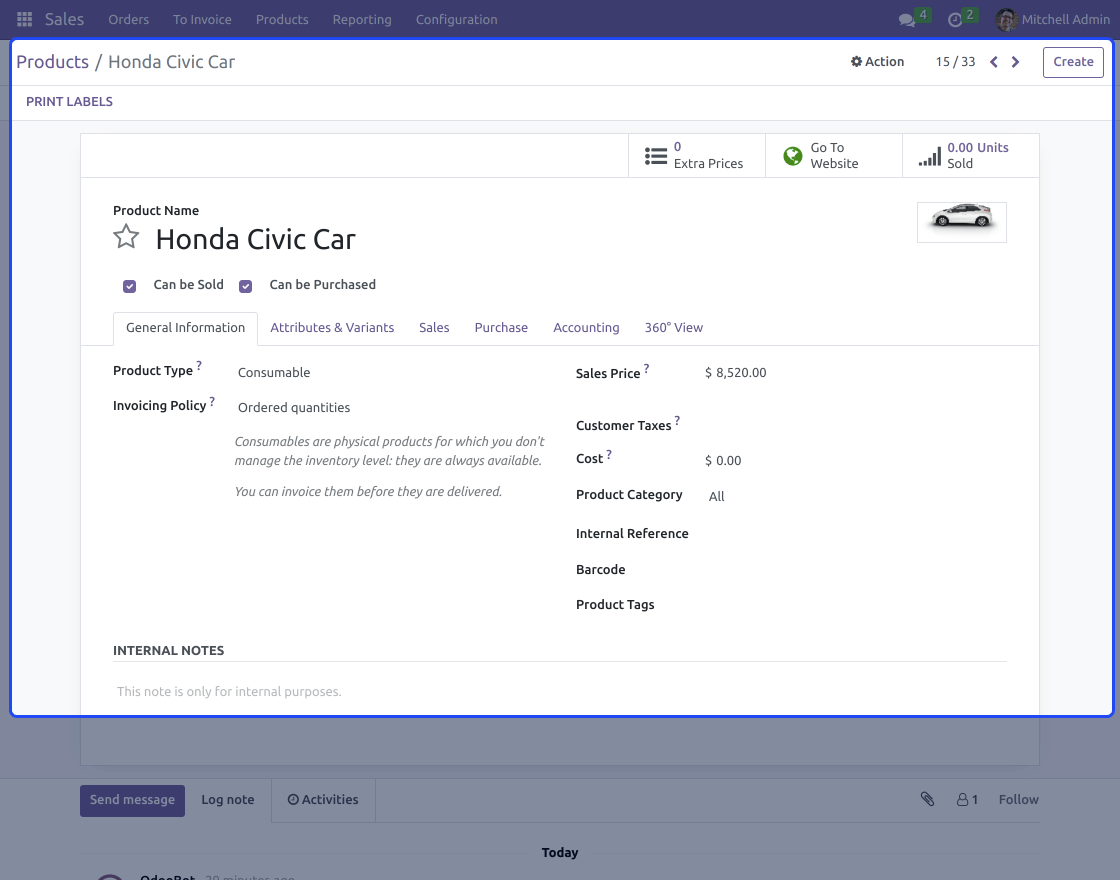This screenshot has width=1120, height=880.
Task: Click the Mitchell Admin user name
Action: coord(1066,19)
